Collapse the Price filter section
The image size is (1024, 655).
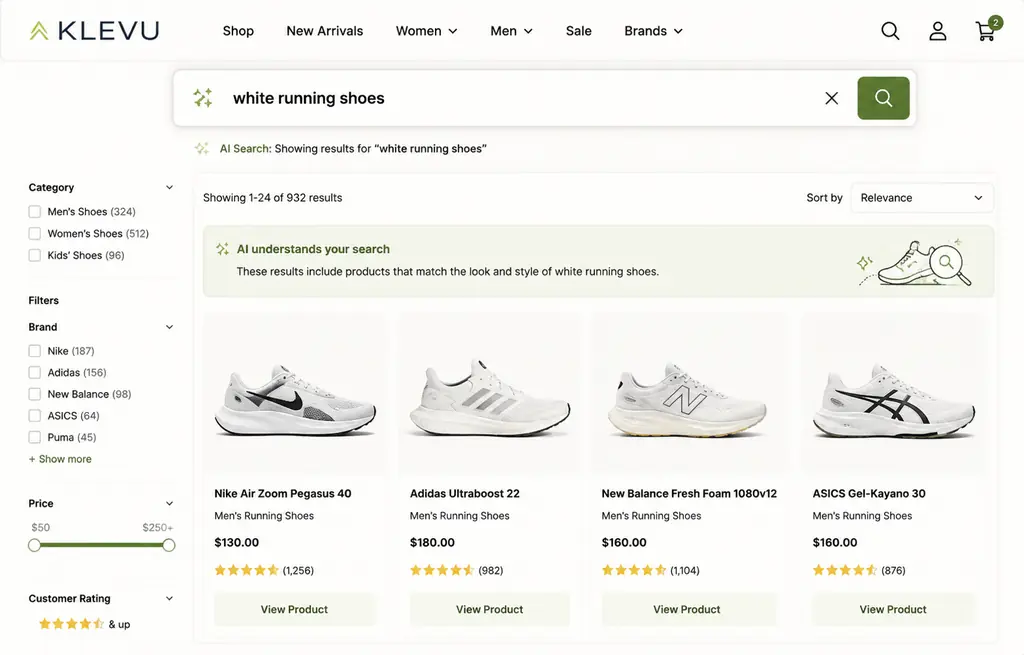click(x=169, y=503)
